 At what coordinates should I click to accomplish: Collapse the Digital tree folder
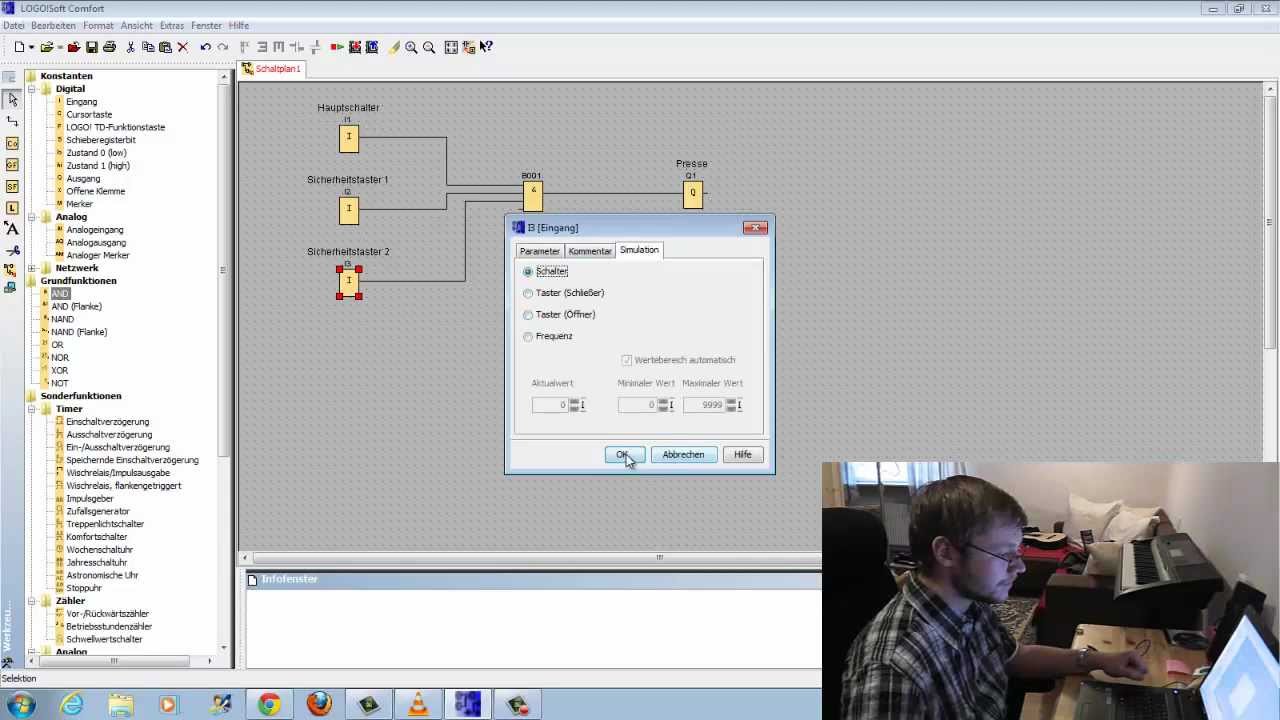32,89
